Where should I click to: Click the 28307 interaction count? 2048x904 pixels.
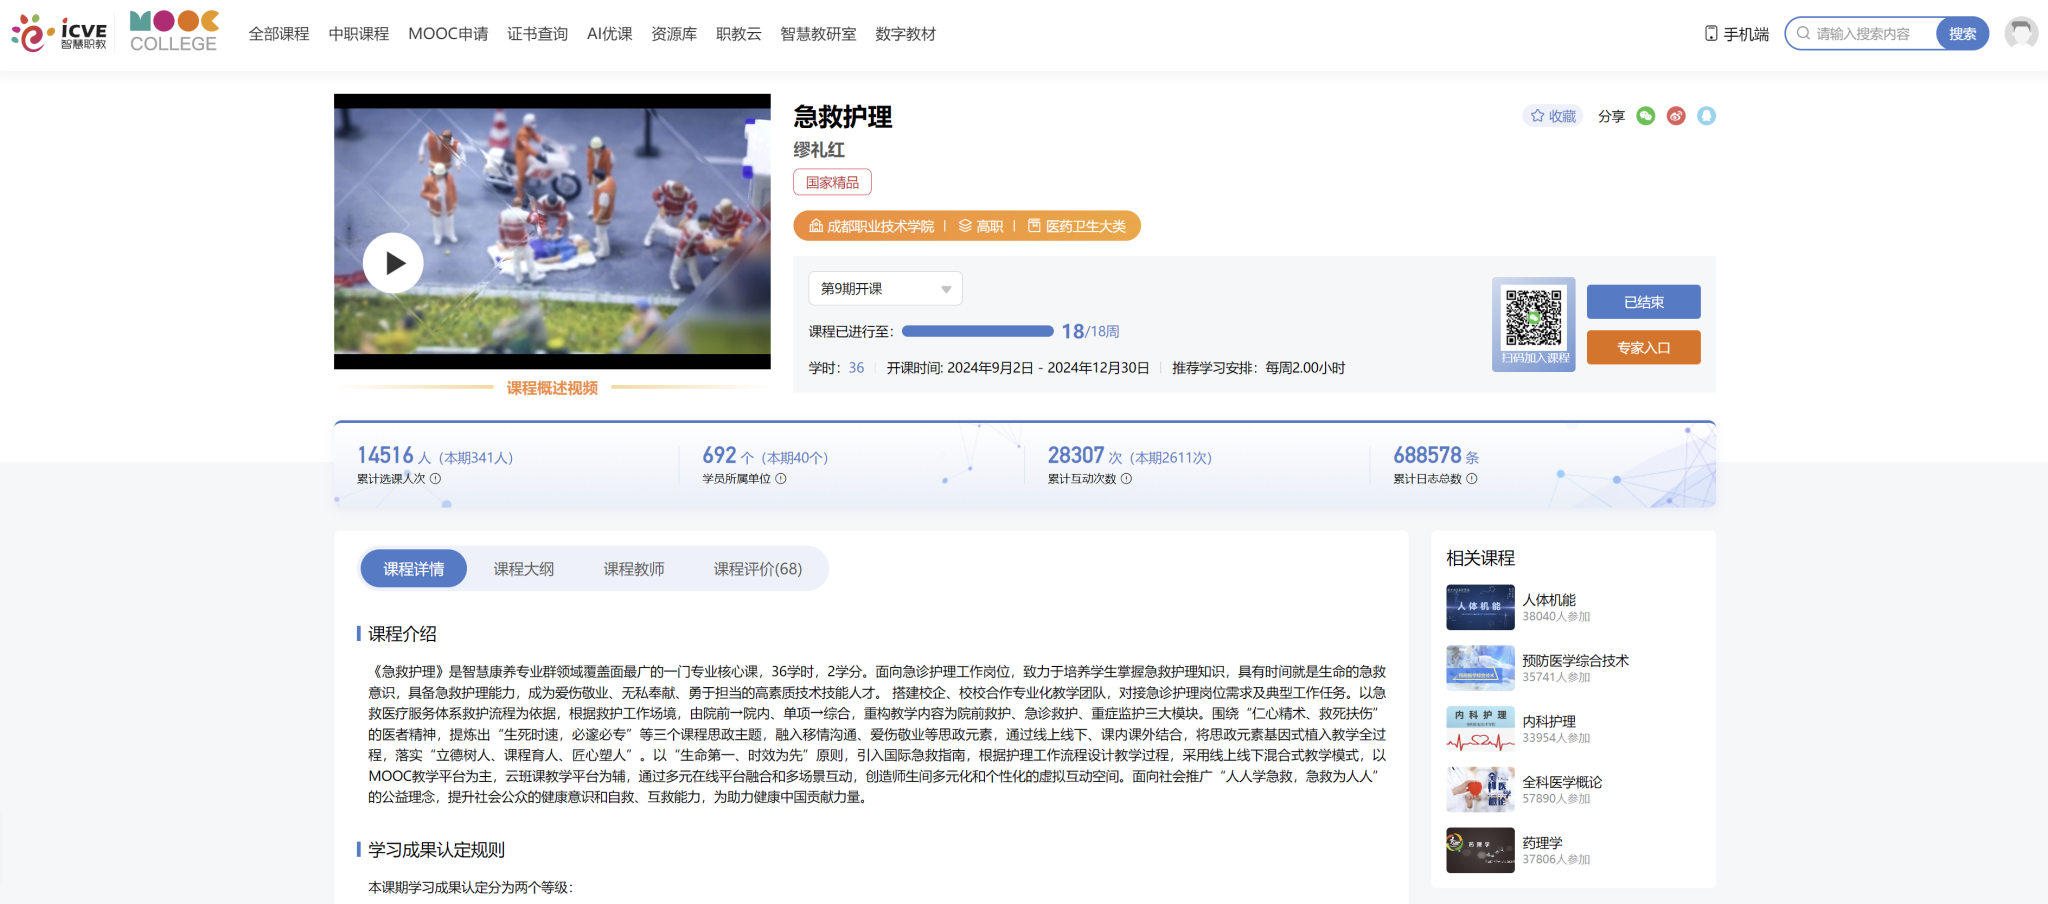click(1076, 455)
